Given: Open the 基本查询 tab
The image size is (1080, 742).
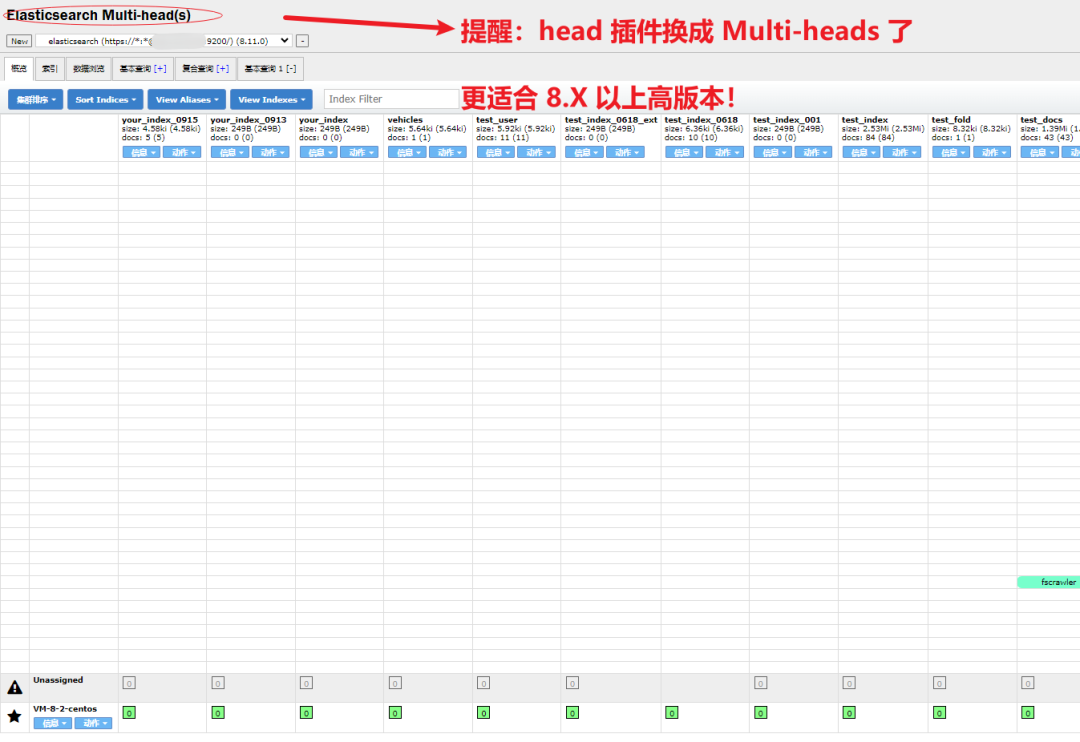Looking at the screenshot, I should 143,69.
